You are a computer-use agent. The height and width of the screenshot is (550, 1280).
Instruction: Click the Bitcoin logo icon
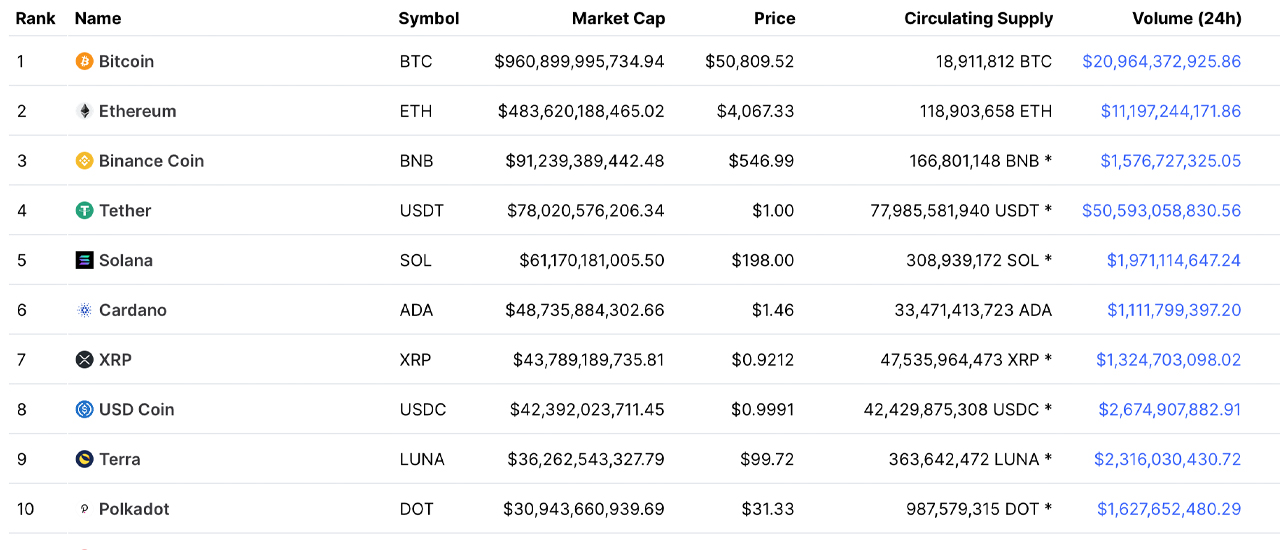[85, 61]
